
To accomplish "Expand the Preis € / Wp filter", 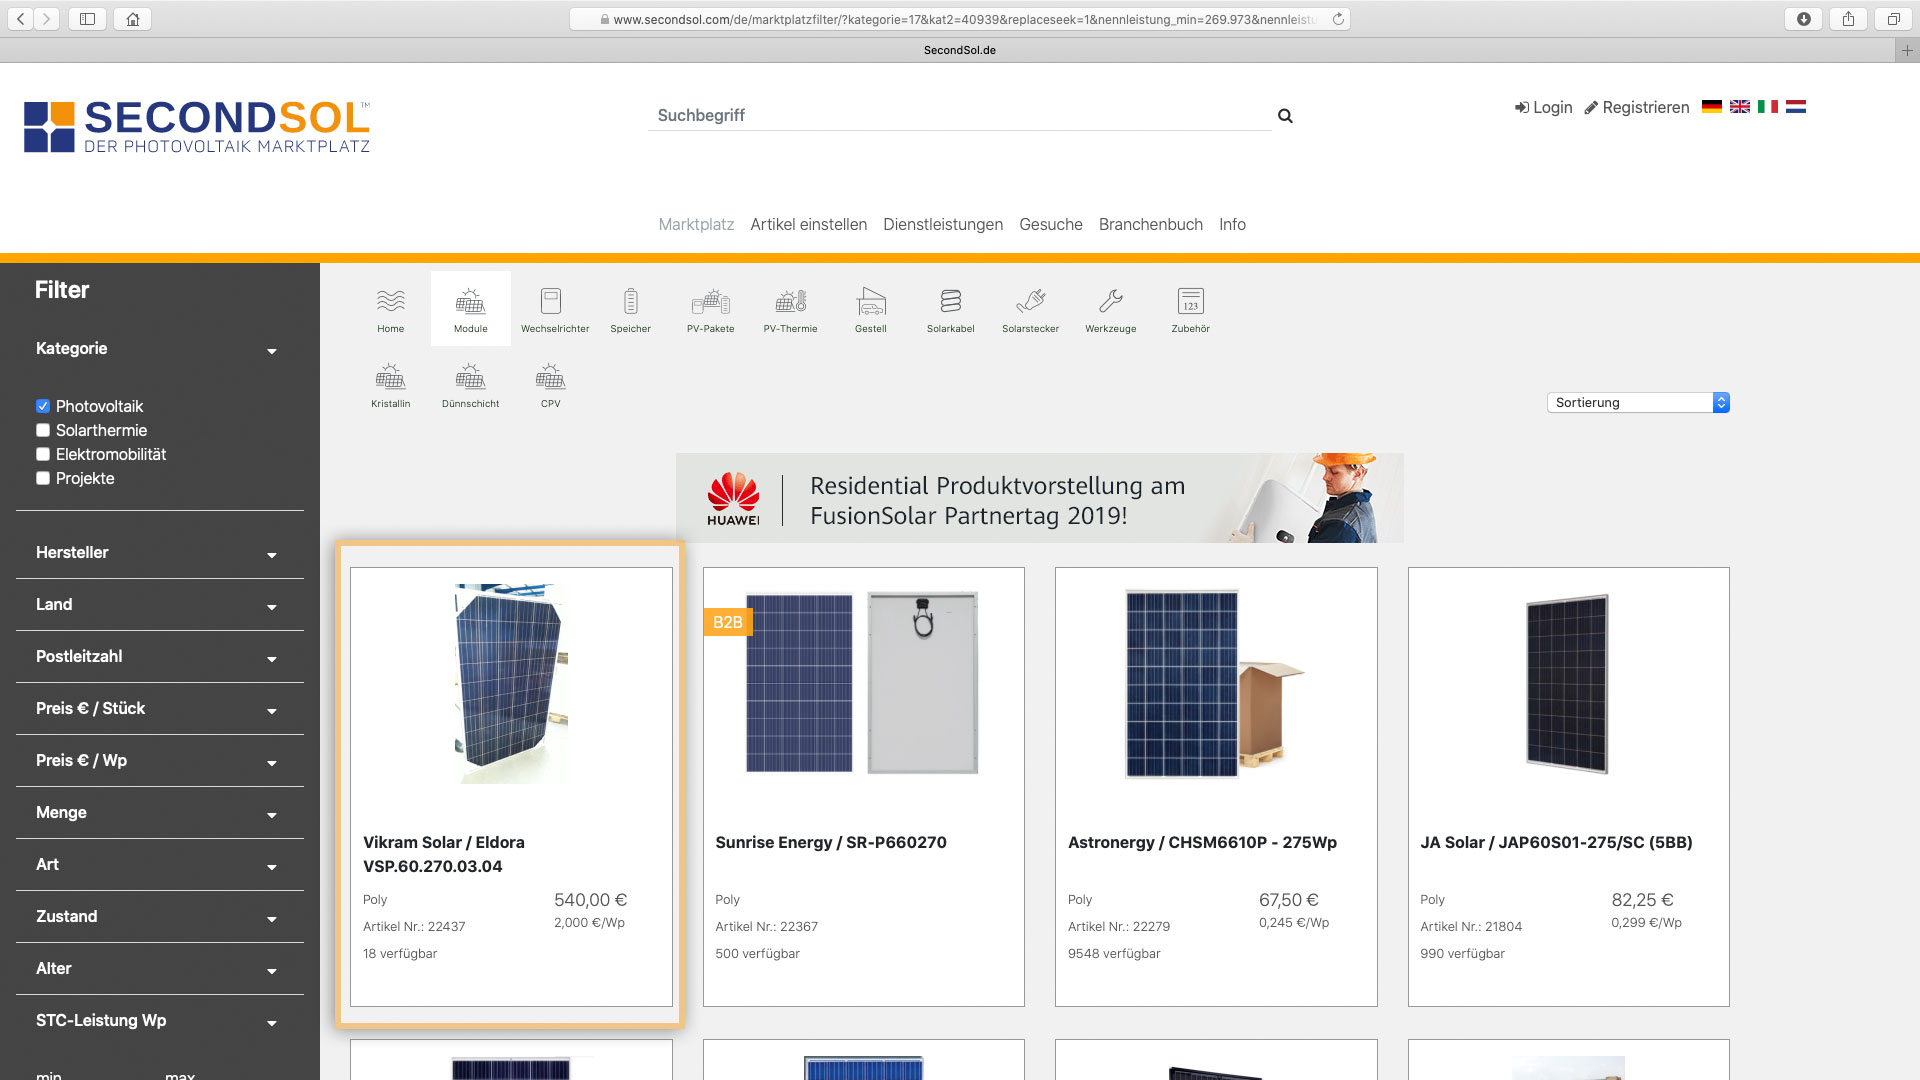I will (158, 761).
